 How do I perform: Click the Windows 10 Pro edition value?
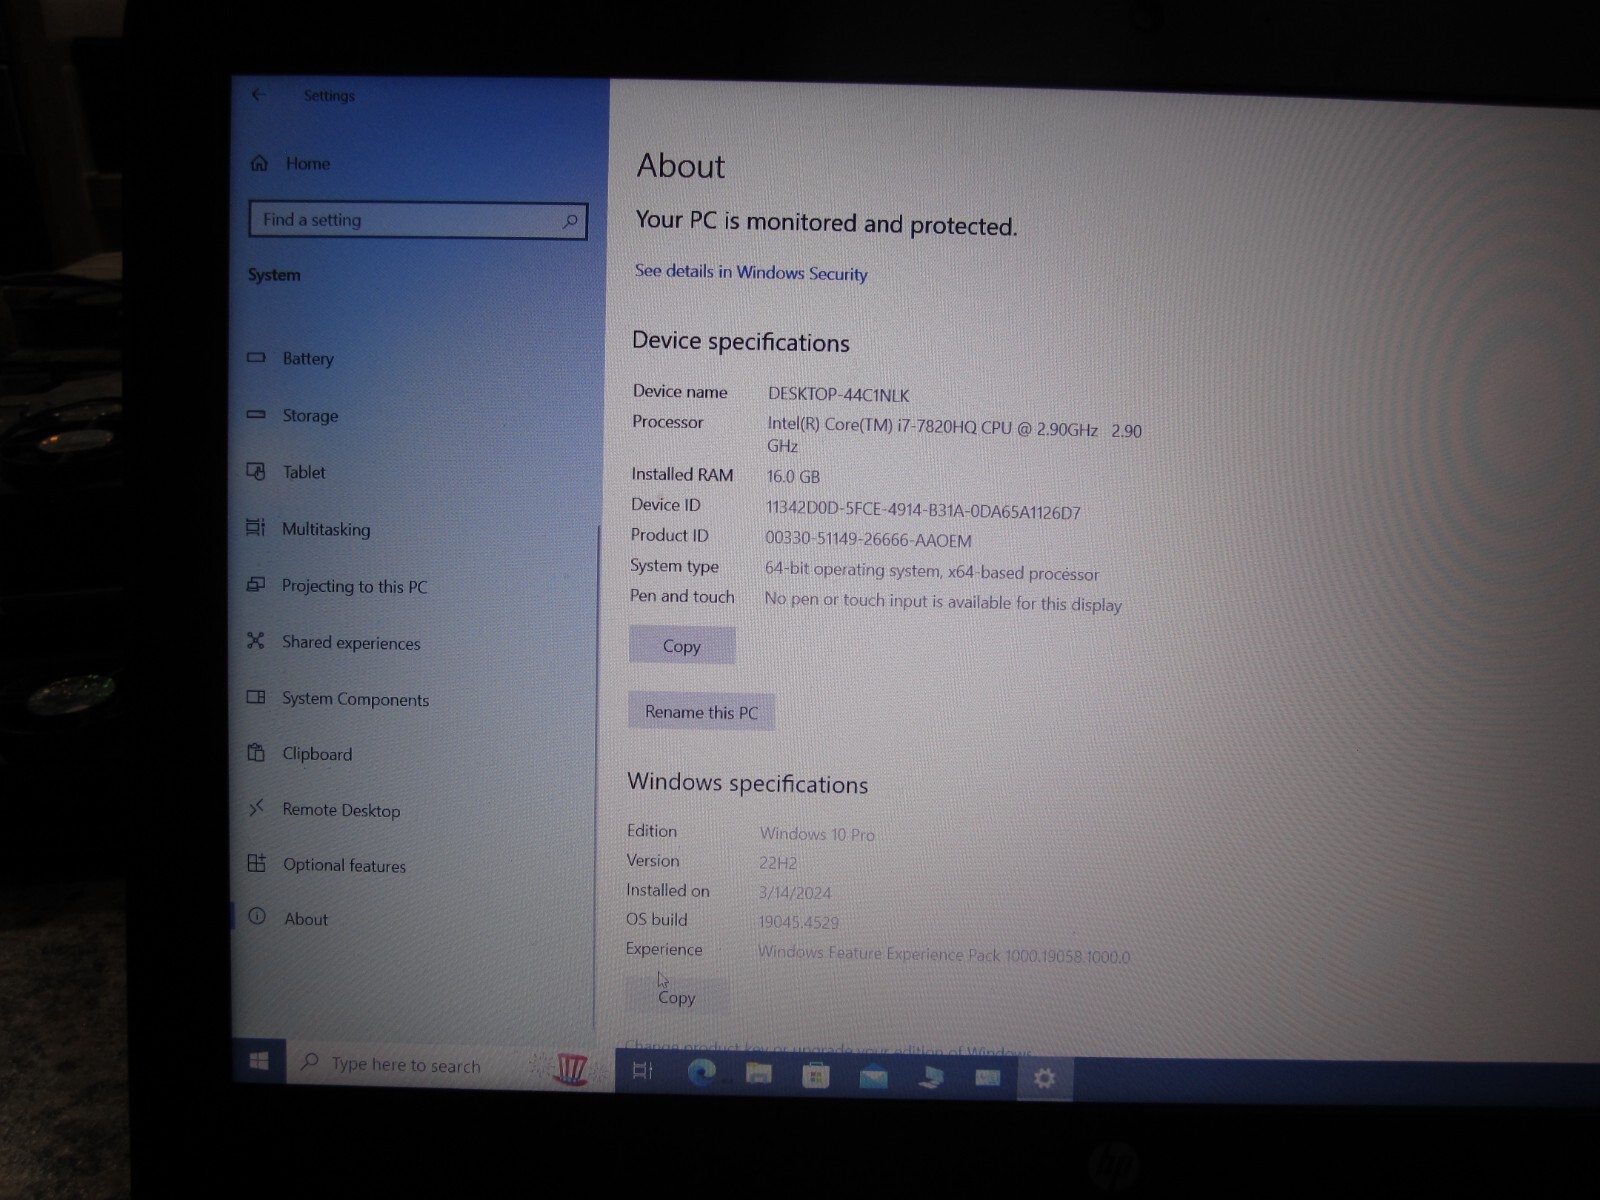pyautogui.click(x=817, y=834)
